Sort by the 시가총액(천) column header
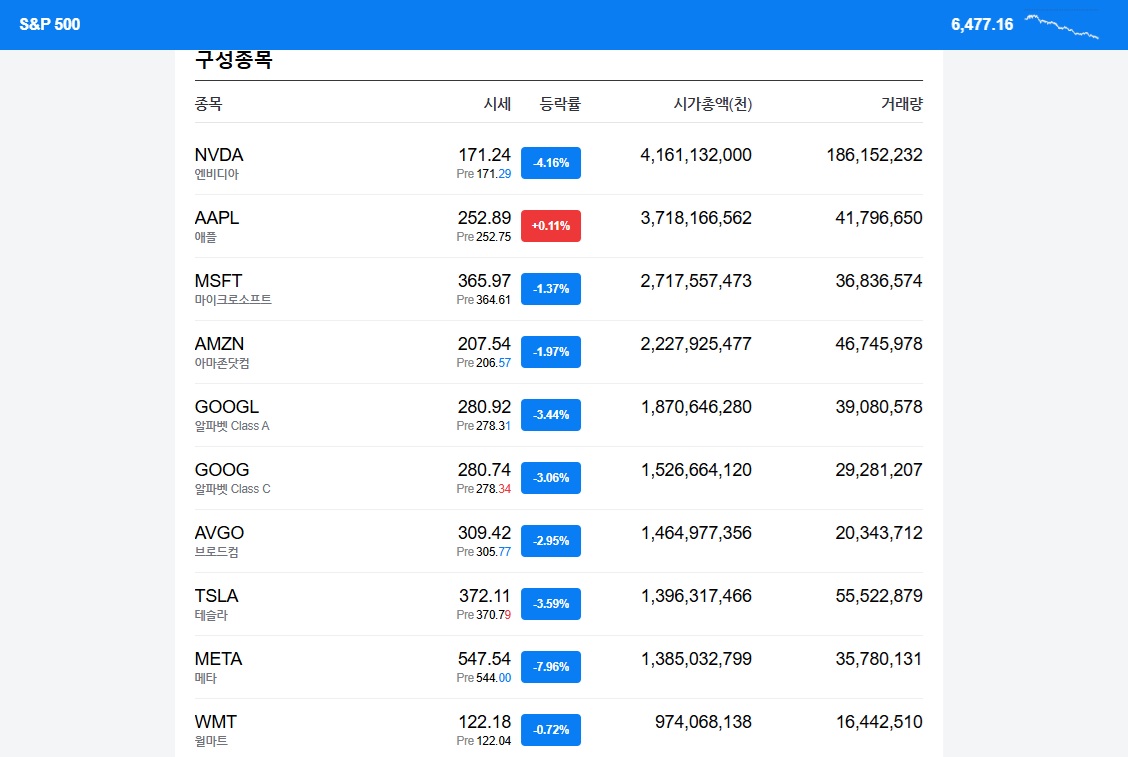Screen dimensions: 1128x757 pyautogui.click(x=712, y=104)
